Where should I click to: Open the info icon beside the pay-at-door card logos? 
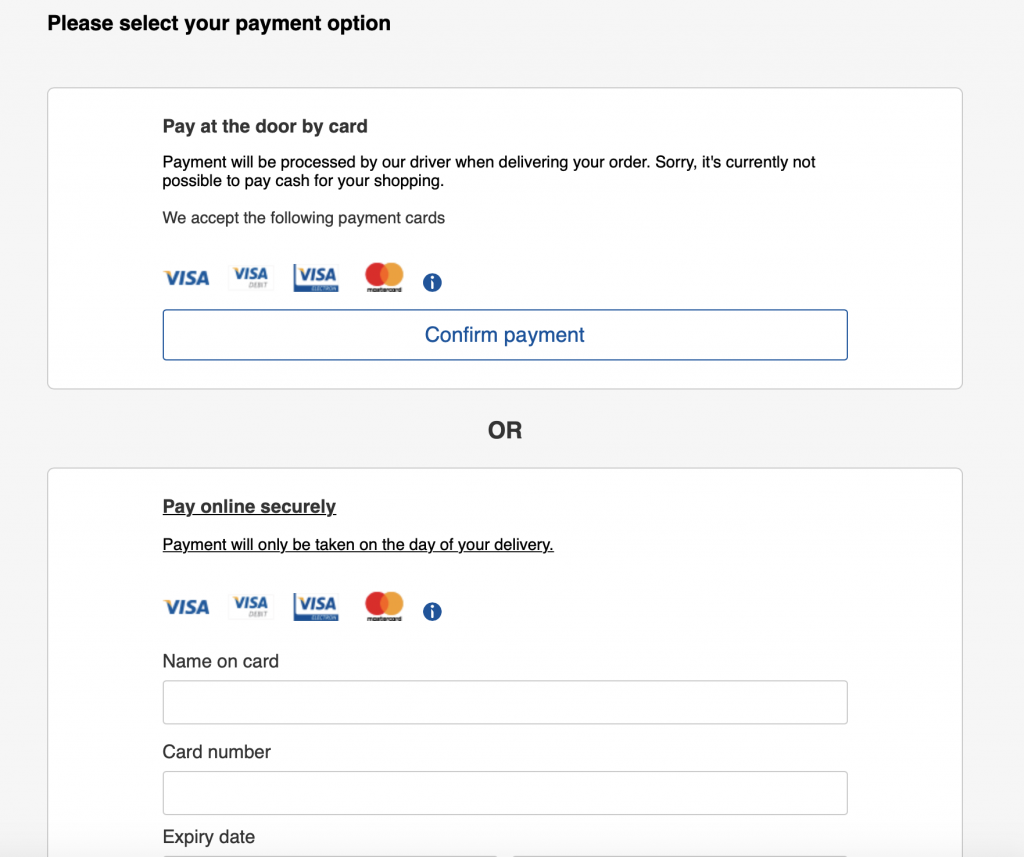[432, 282]
